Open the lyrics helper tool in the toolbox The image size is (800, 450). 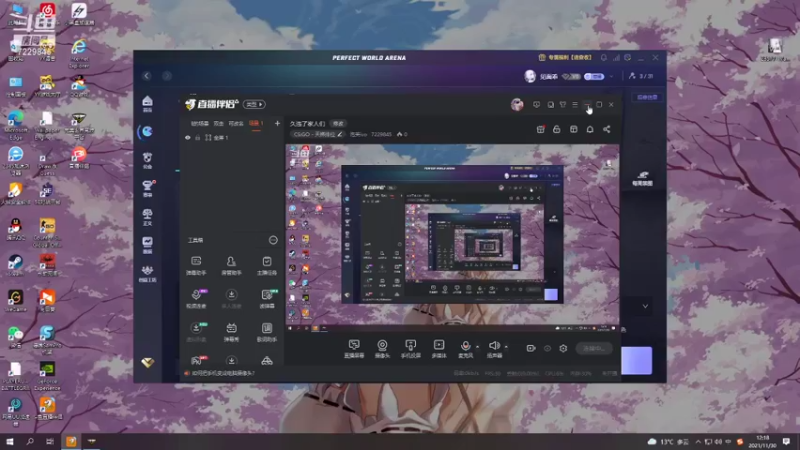coord(266,332)
